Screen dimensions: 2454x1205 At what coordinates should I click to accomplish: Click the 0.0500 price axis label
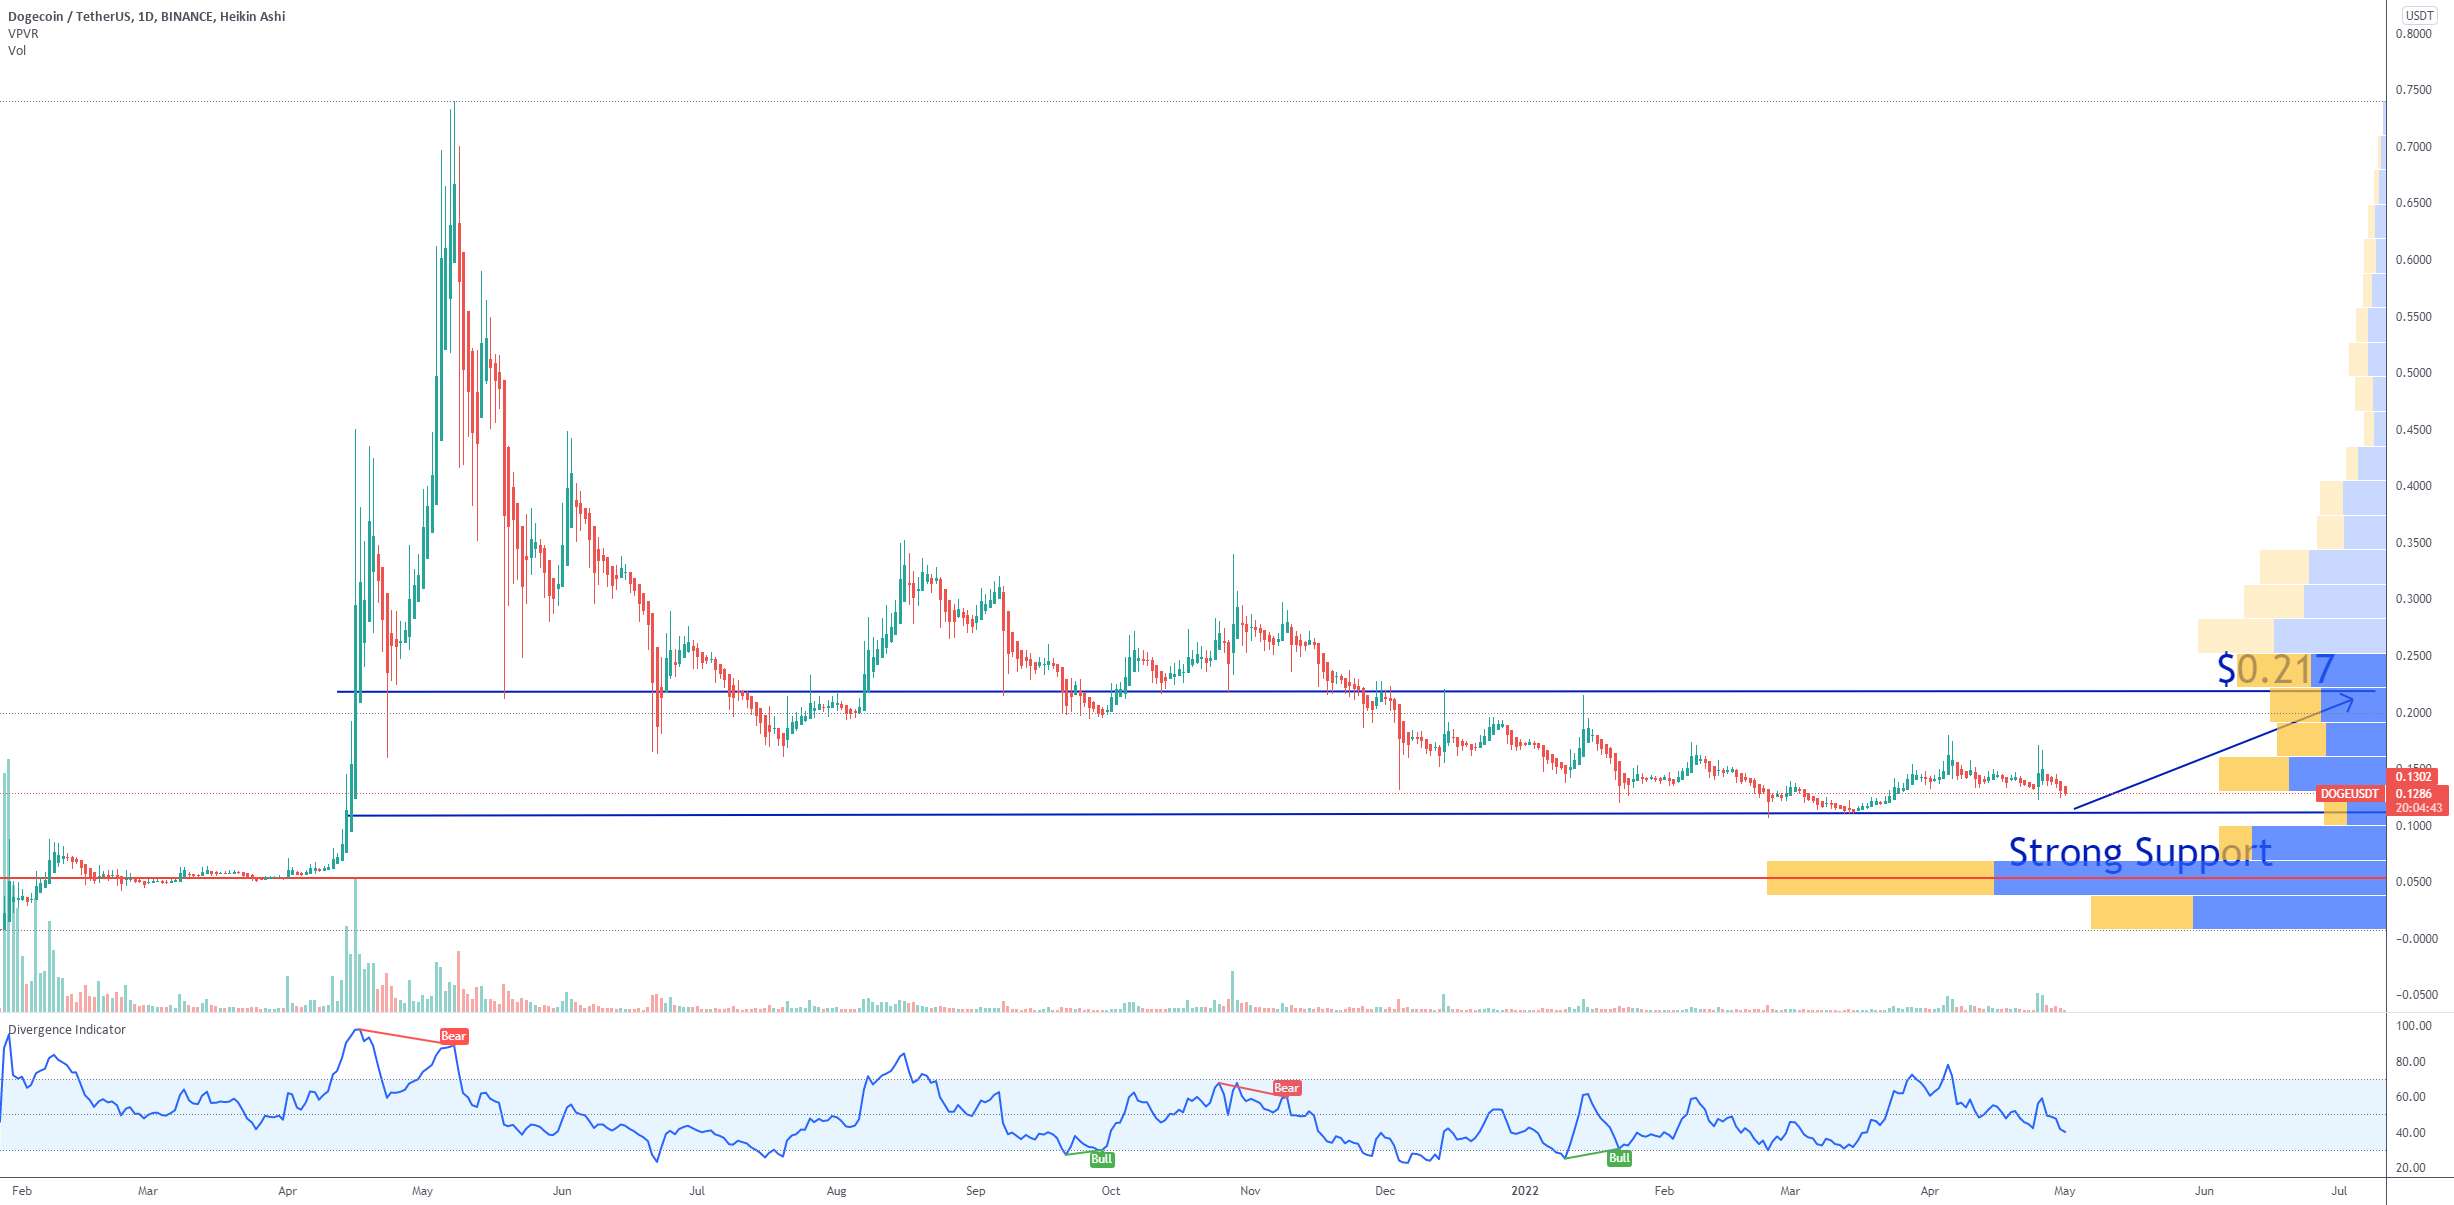[2413, 882]
